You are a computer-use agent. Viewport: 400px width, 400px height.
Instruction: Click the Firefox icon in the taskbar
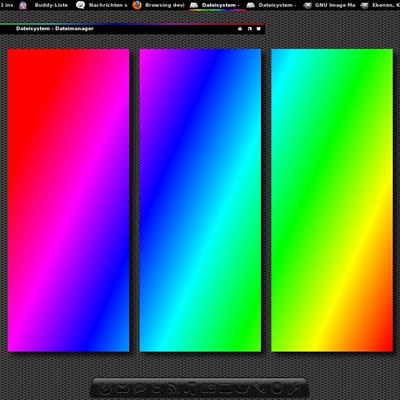click(x=137, y=5)
